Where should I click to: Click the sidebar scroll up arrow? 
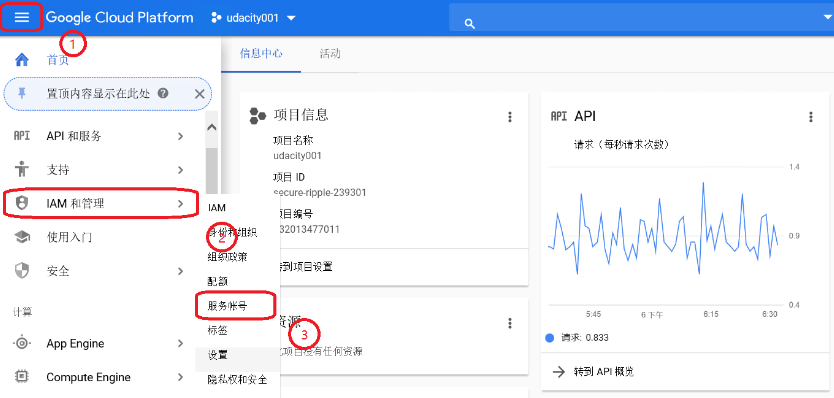[212, 128]
